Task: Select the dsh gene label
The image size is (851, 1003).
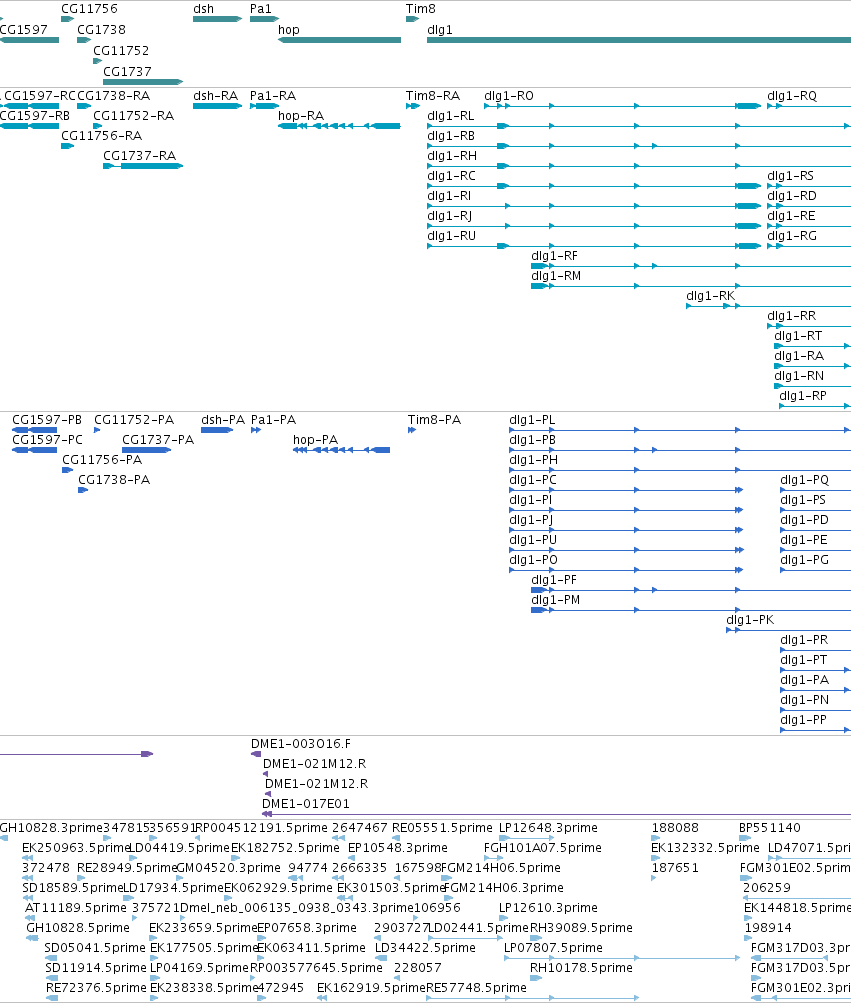Action: (203, 9)
